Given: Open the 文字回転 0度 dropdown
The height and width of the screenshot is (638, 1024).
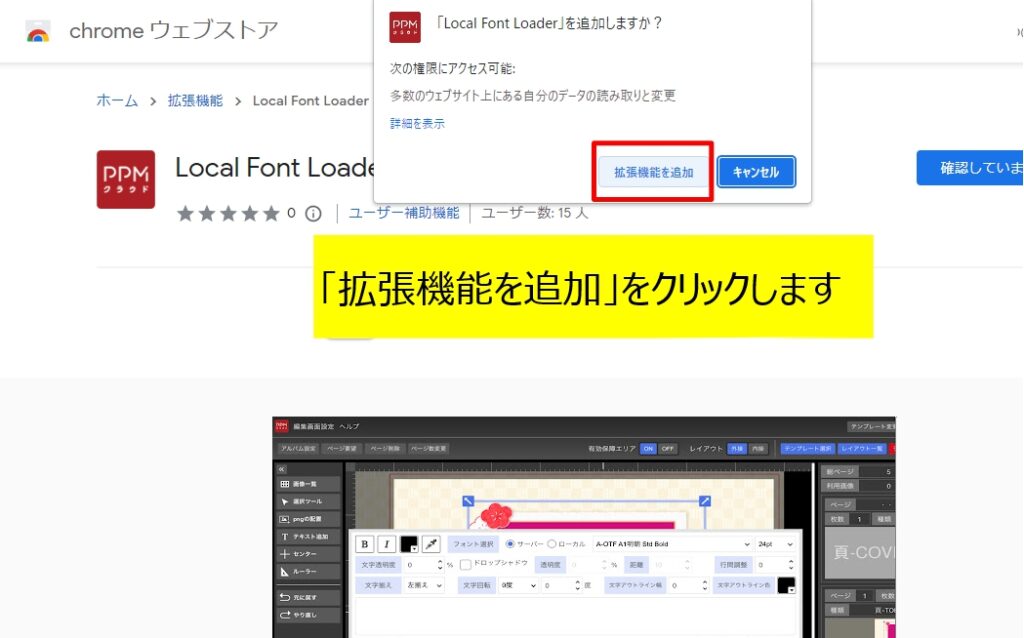Looking at the screenshot, I should pyautogui.click(x=519, y=586).
